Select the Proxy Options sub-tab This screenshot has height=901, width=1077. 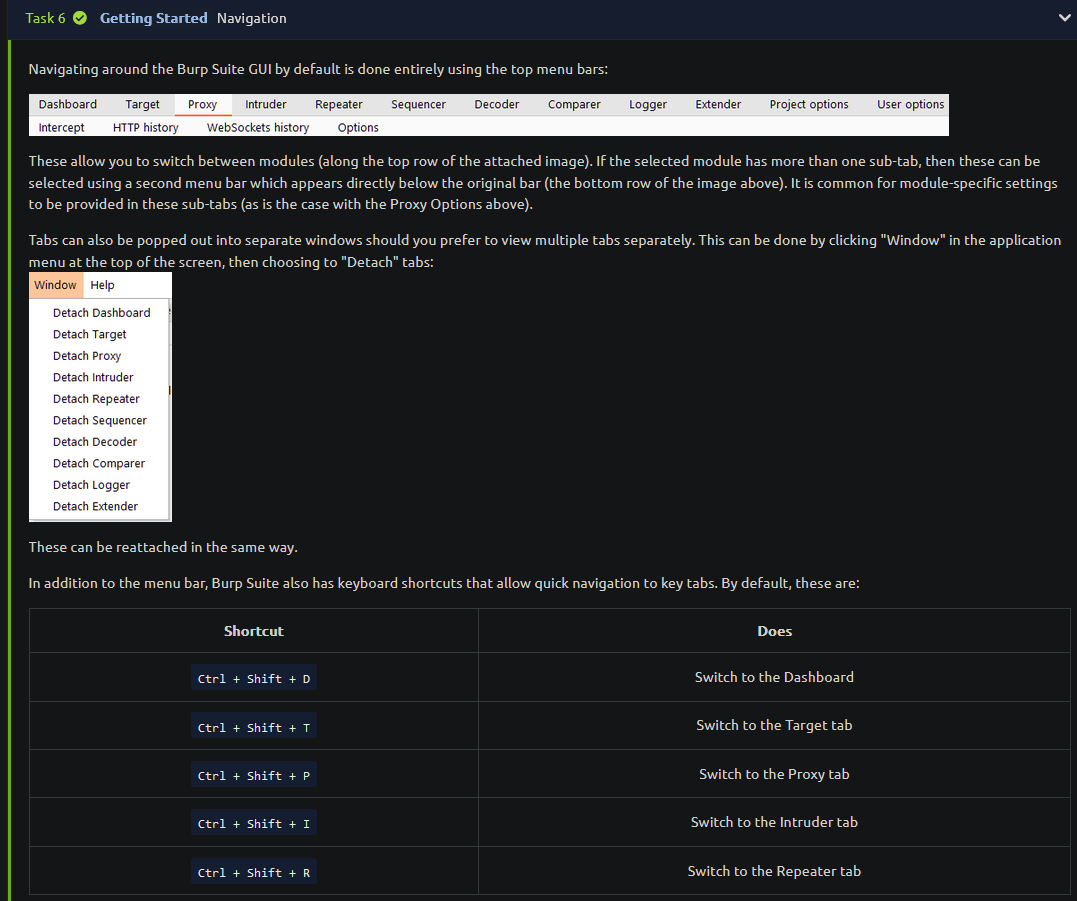click(x=358, y=127)
